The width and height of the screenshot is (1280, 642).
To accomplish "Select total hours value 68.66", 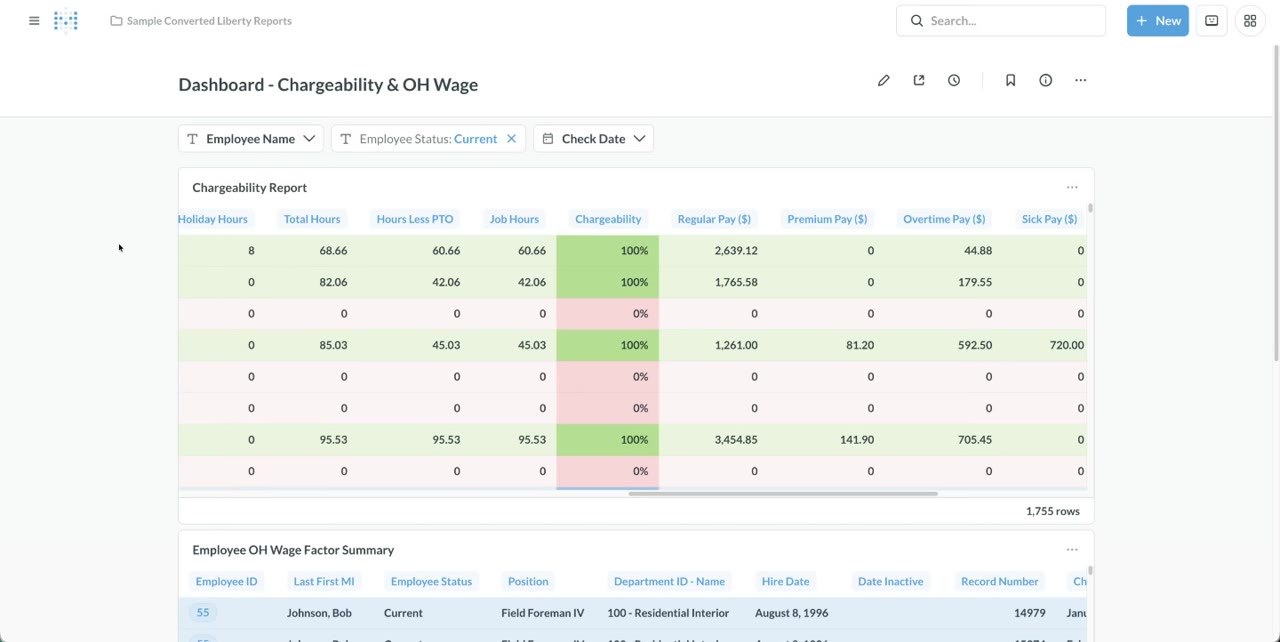I will point(333,251).
